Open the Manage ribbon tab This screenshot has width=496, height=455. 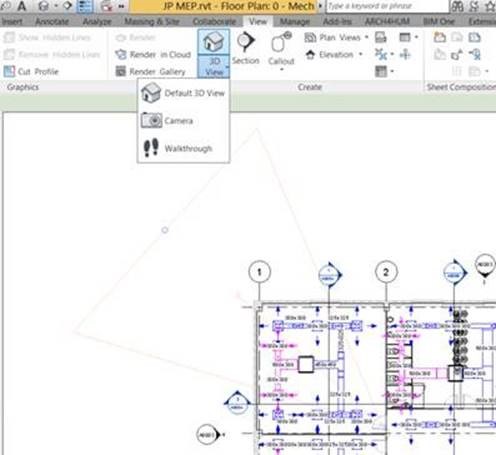[295, 22]
